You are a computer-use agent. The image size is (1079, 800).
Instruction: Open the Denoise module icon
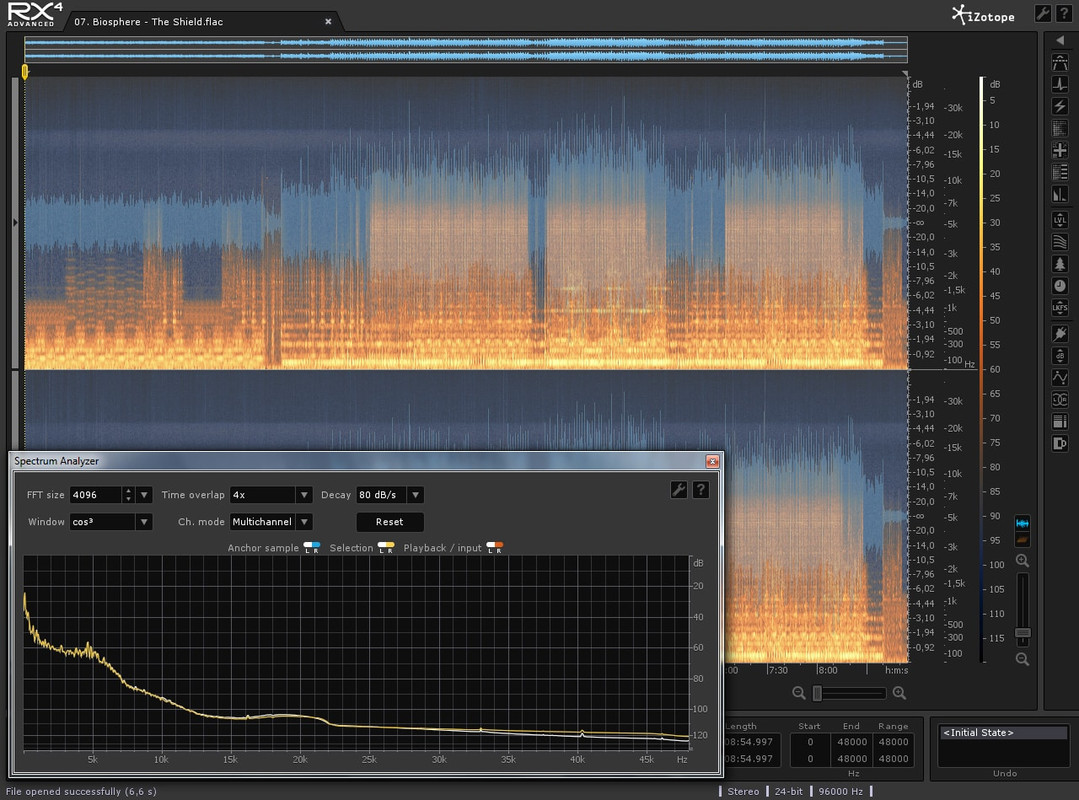click(1060, 129)
